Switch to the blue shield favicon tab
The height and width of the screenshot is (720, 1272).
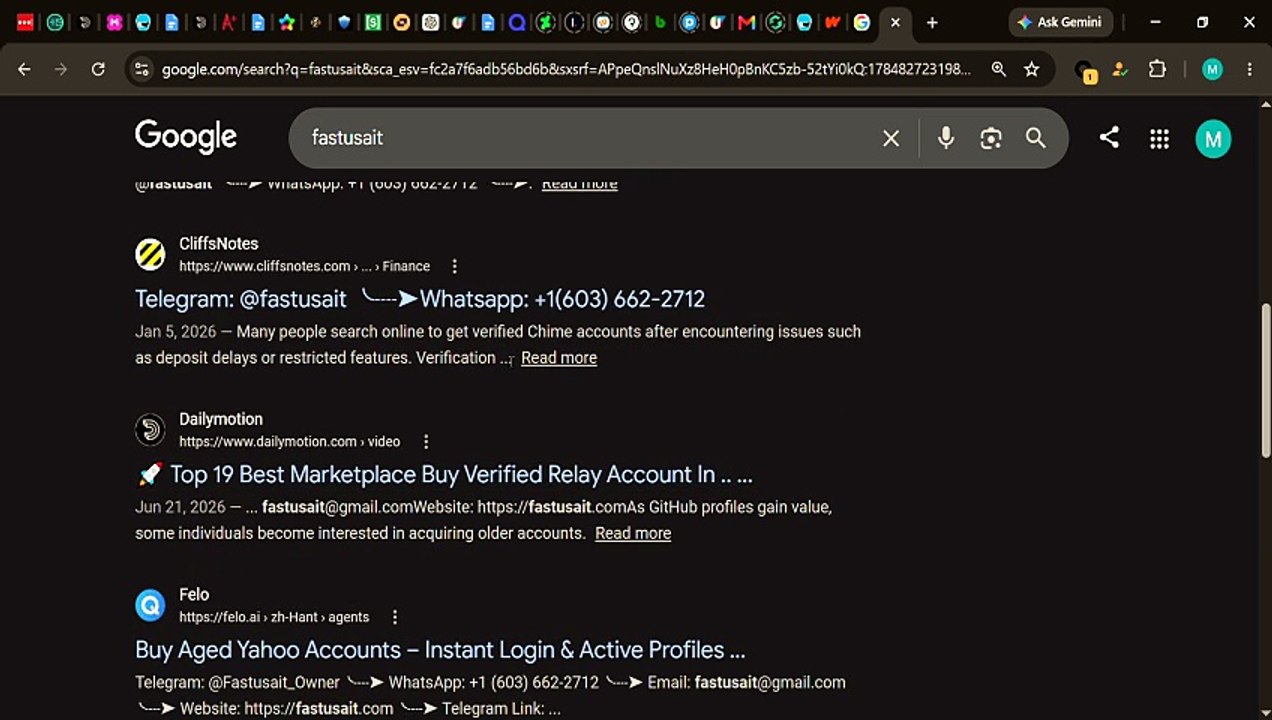pyautogui.click(x=345, y=22)
